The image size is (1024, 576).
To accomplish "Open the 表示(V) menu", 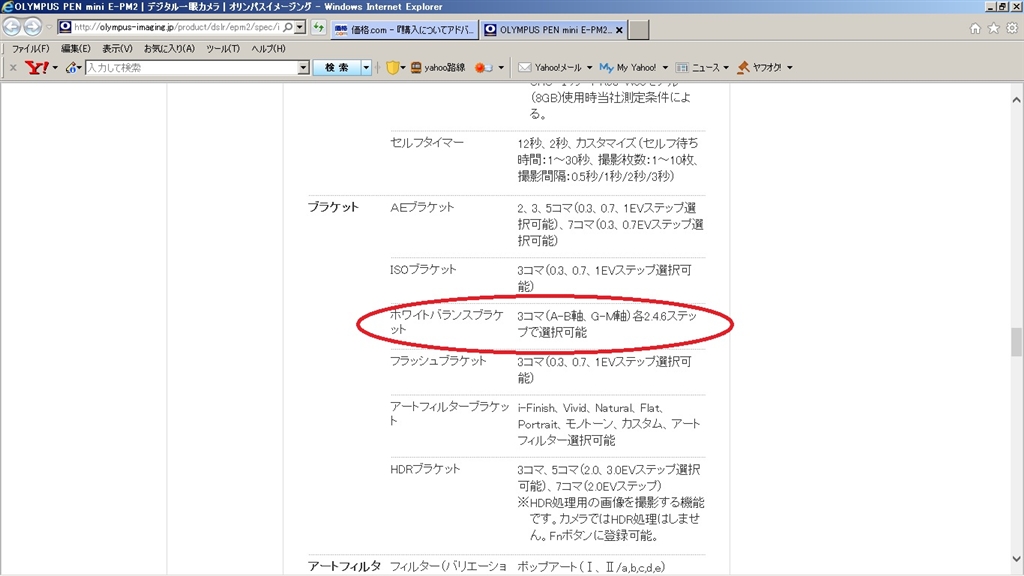I will (117, 49).
